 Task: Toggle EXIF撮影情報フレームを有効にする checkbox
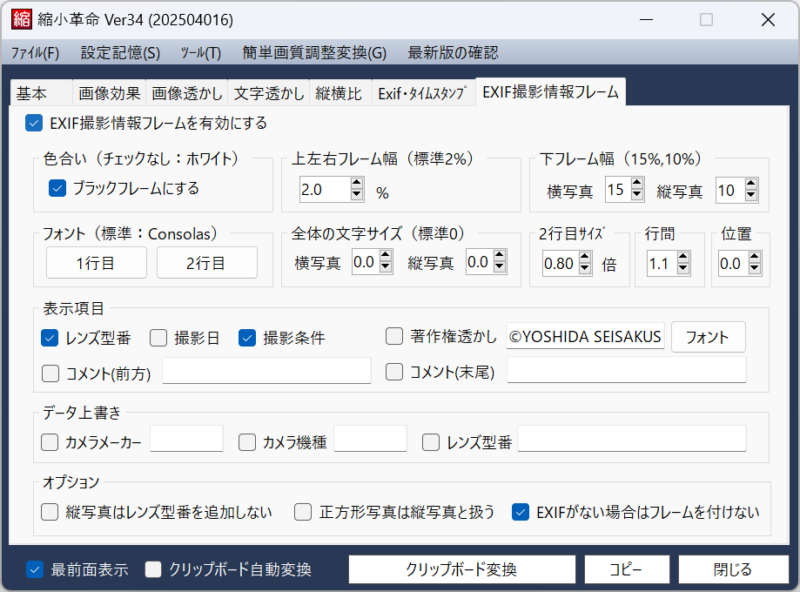[34, 123]
